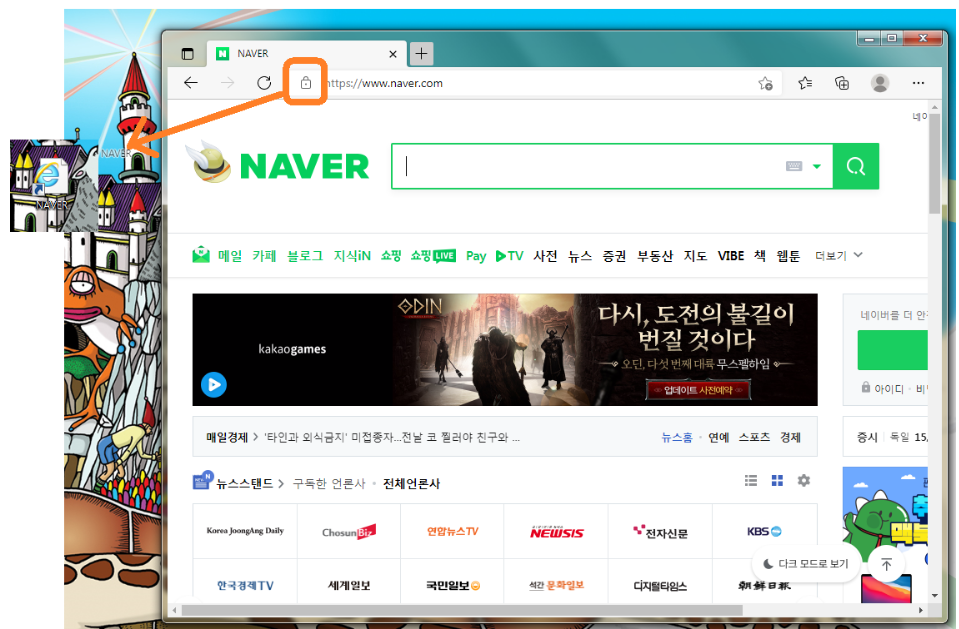Open 책 menu item
The image size is (959, 629).
pyautogui.click(x=760, y=255)
